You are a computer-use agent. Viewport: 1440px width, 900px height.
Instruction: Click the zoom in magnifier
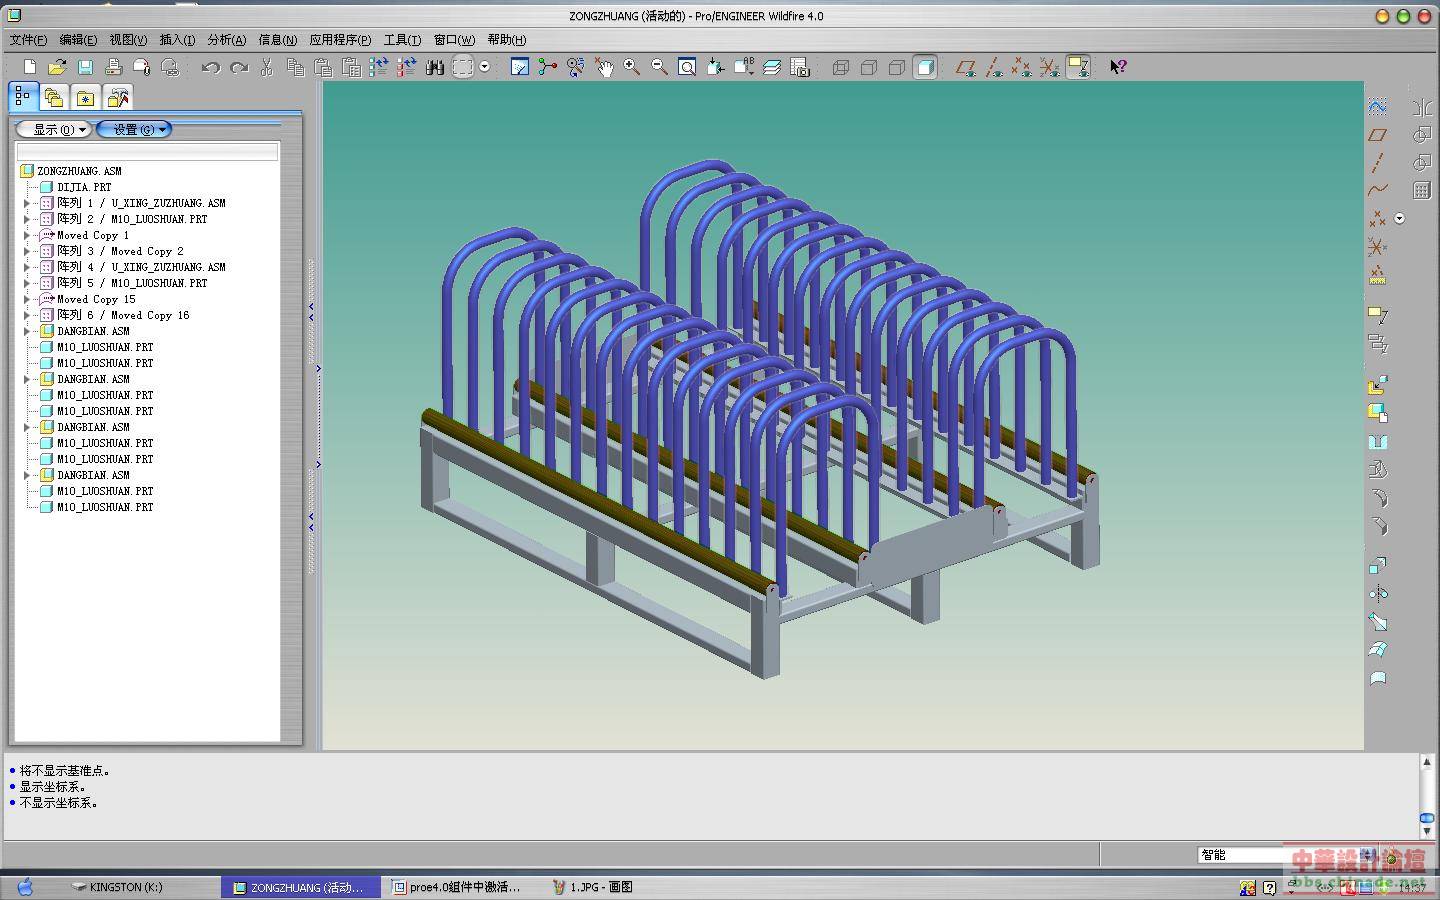click(x=632, y=67)
